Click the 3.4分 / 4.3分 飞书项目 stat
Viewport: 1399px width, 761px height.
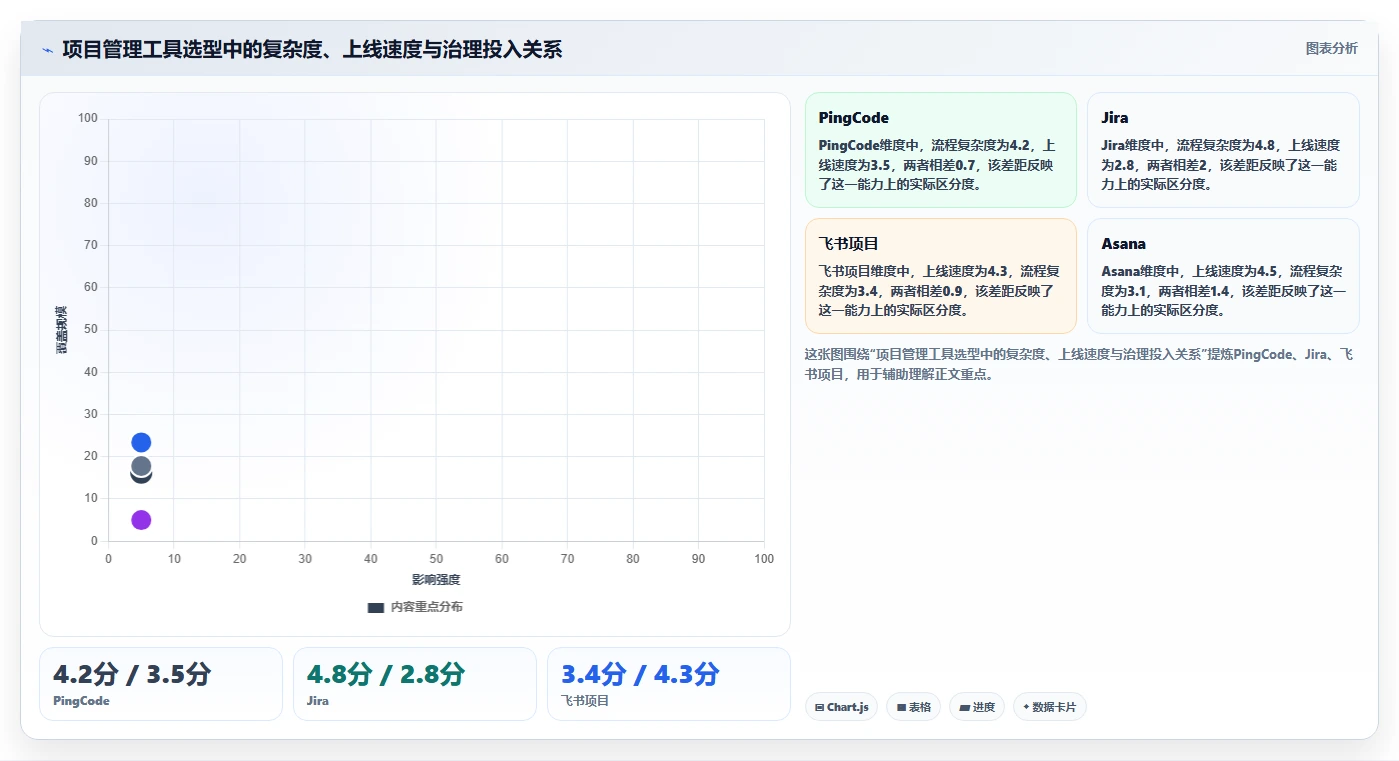tap(669, 684)
